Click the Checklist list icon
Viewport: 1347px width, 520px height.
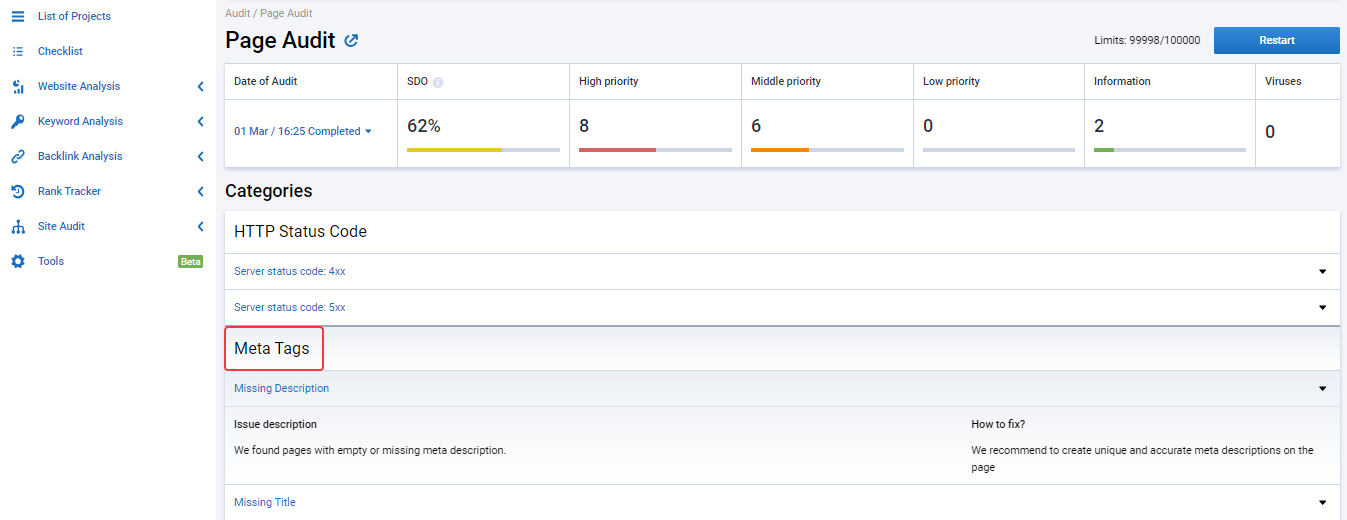point(17,51)
